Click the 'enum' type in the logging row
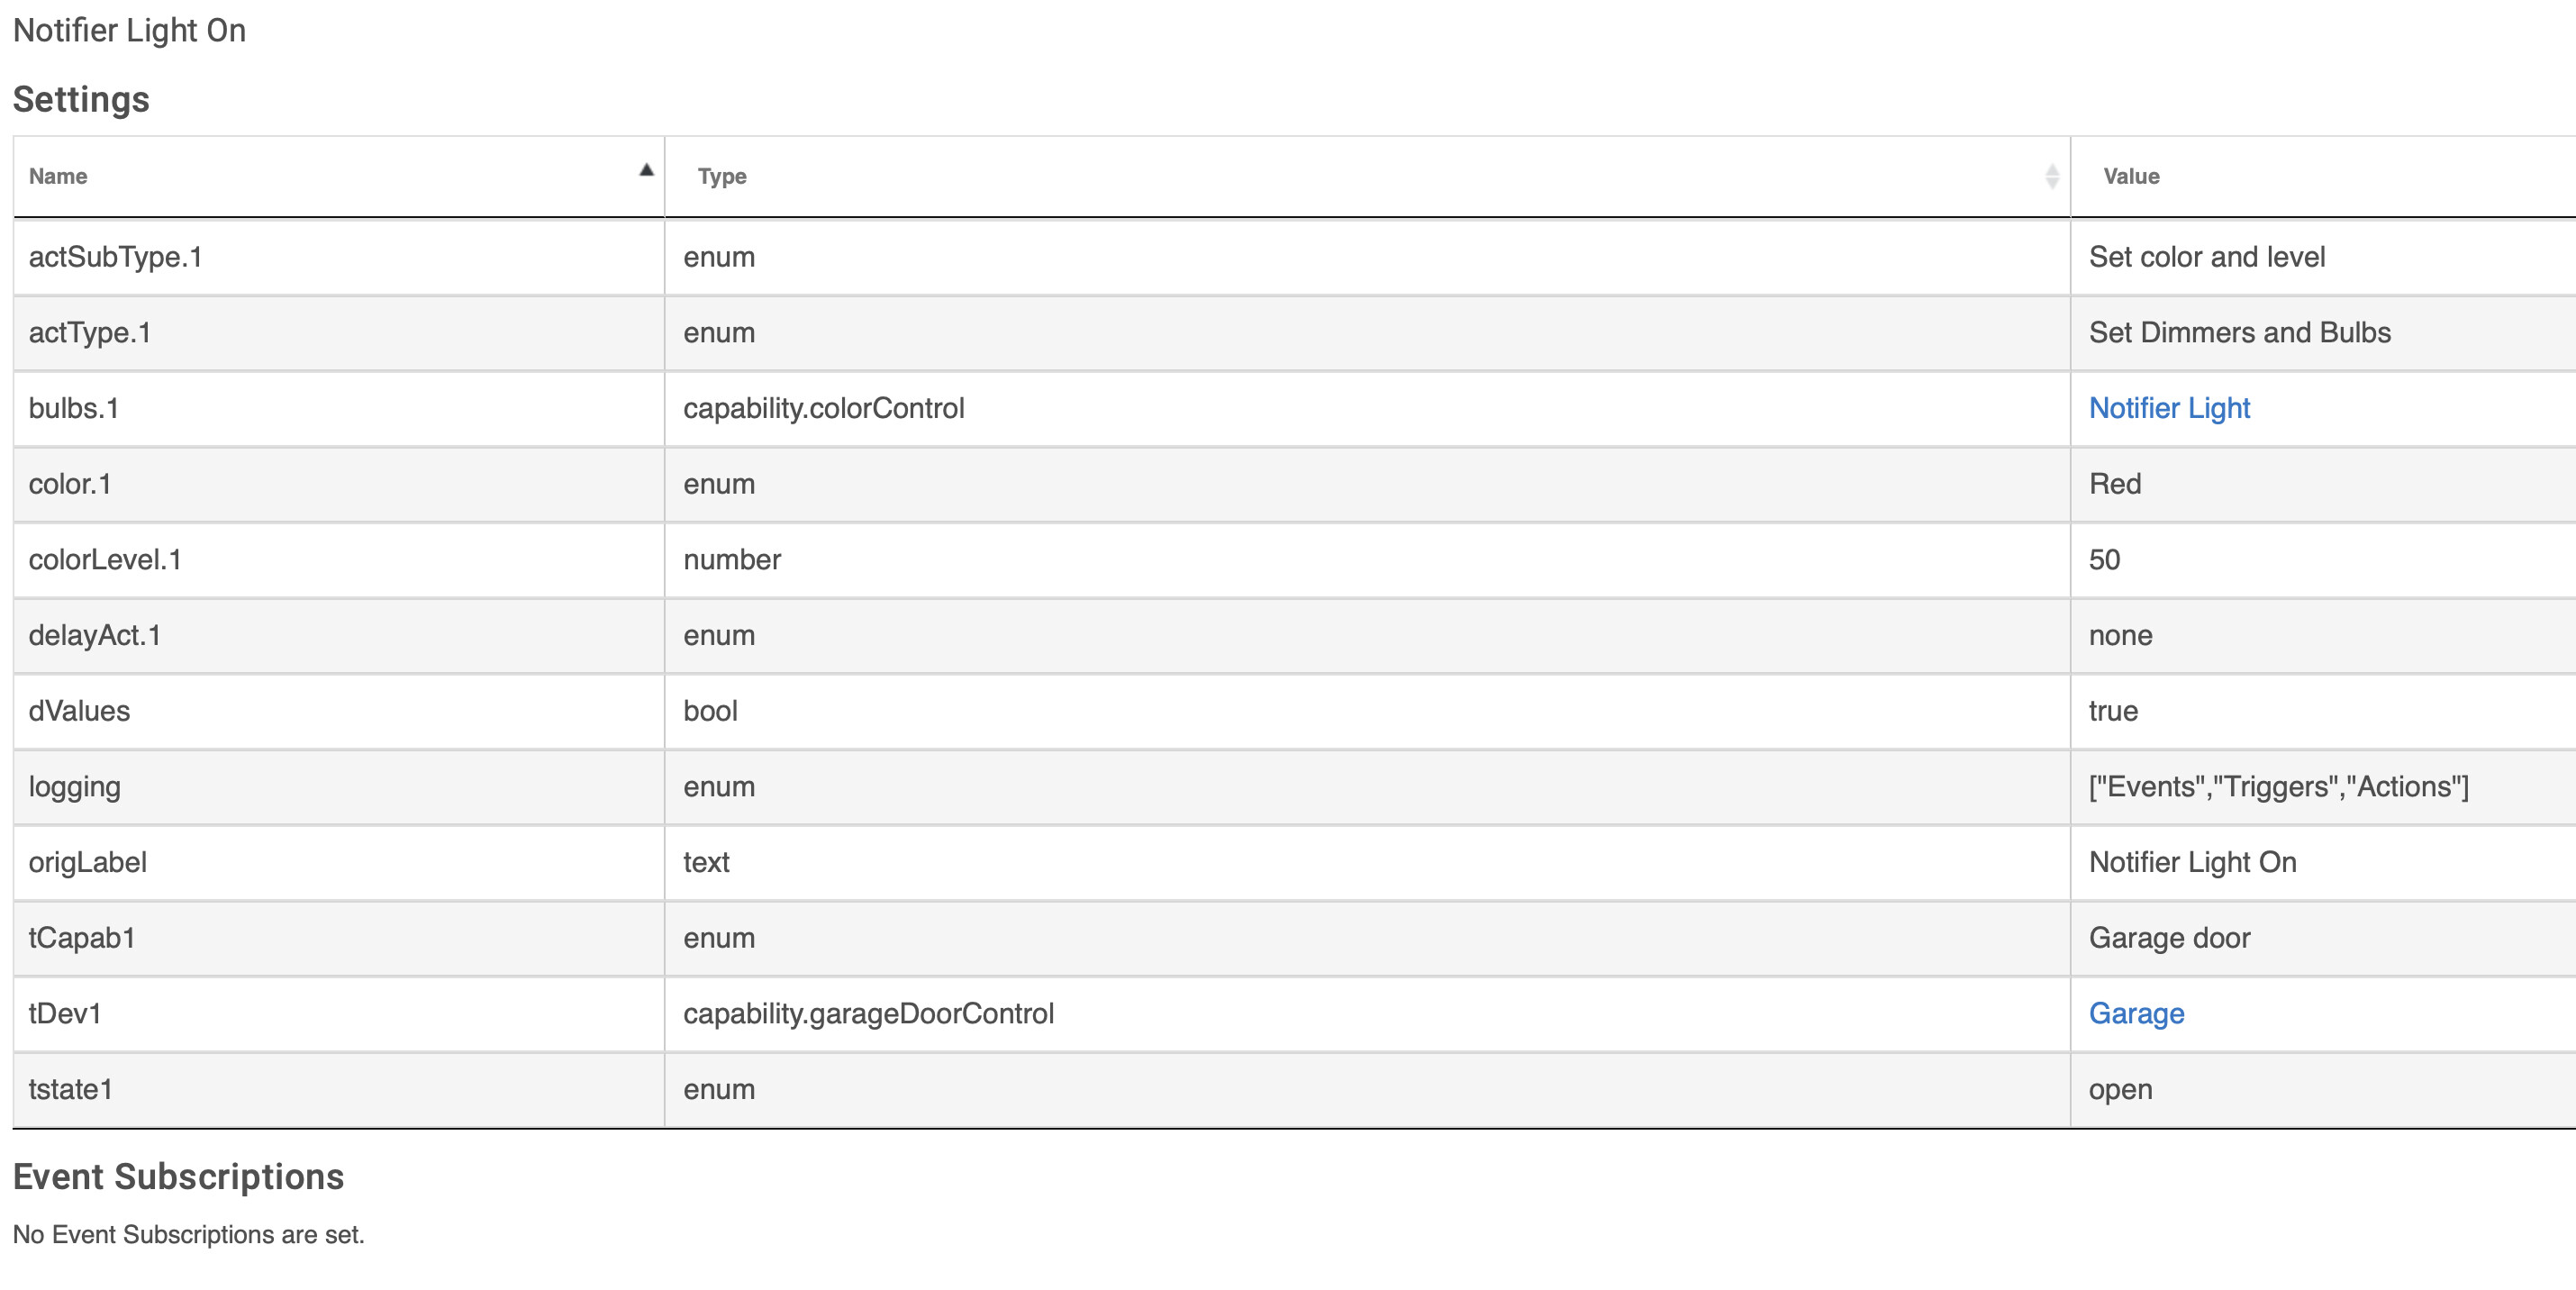This screenshot has width=2576, height=1290. pyautogui.click(x=719, y=787)
